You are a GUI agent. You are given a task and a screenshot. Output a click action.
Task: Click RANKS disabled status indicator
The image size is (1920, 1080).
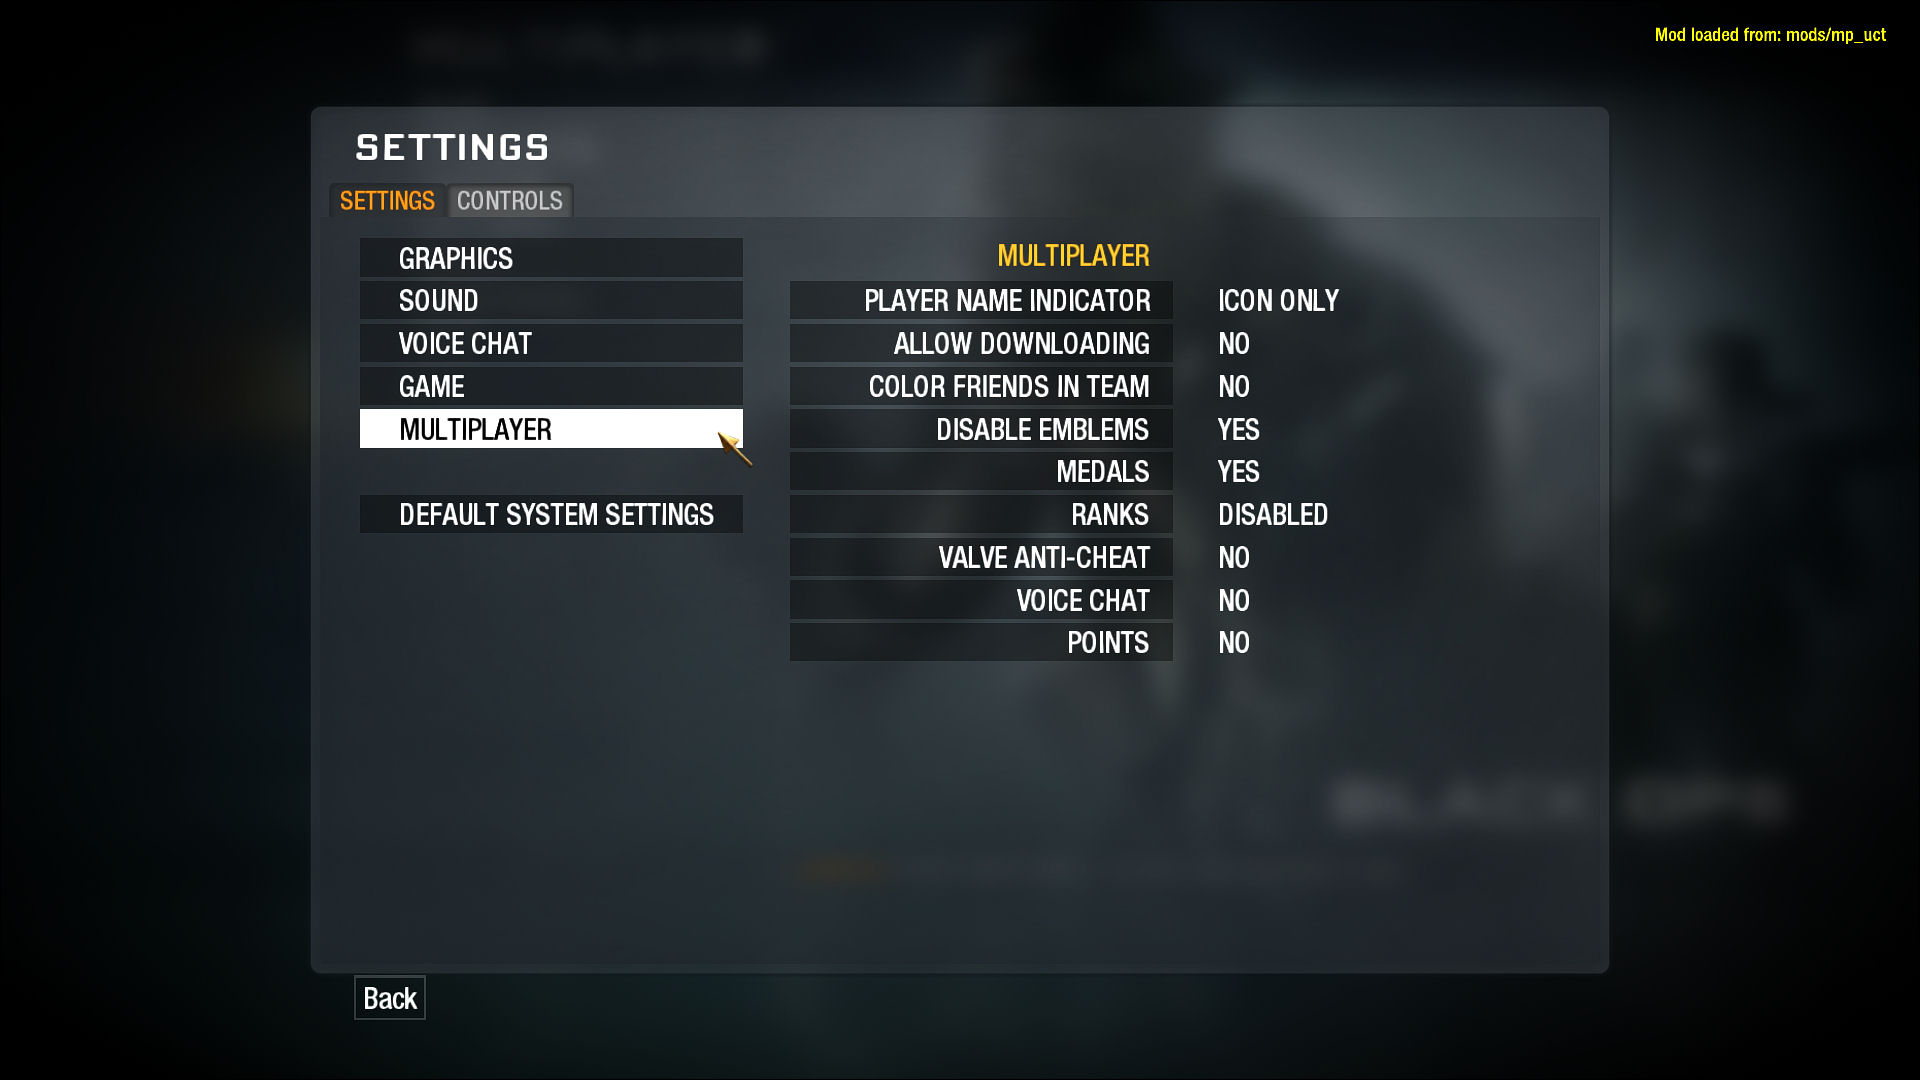pyautogui.click(x=1273, y=514)
